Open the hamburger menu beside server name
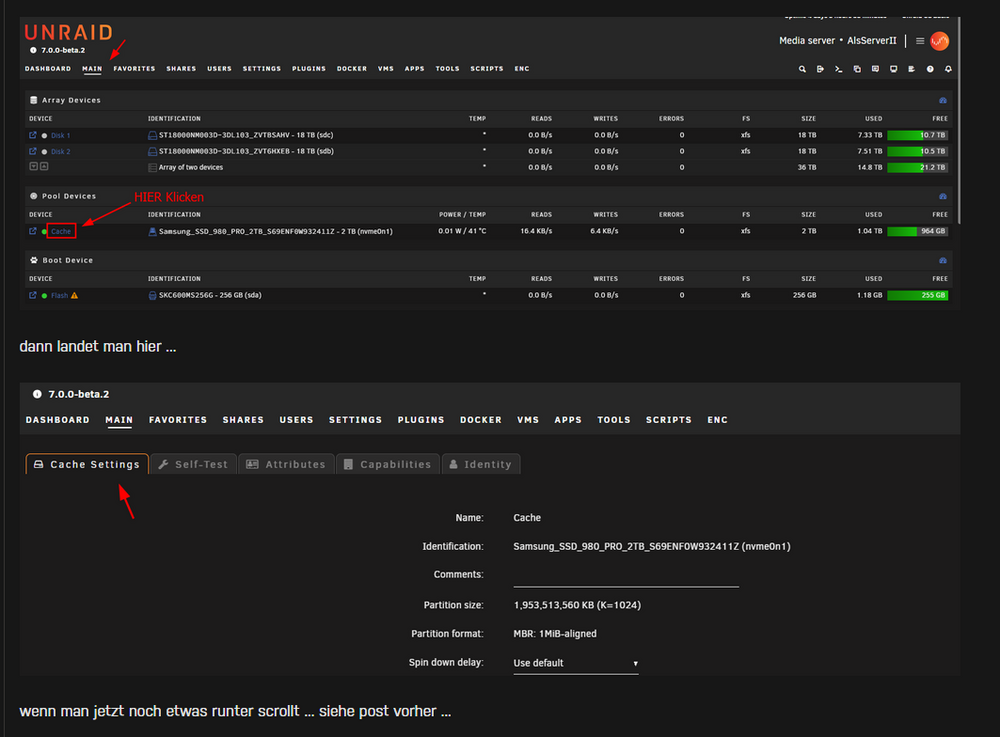Screen dimensions: 1000x737 click(920, 41)
